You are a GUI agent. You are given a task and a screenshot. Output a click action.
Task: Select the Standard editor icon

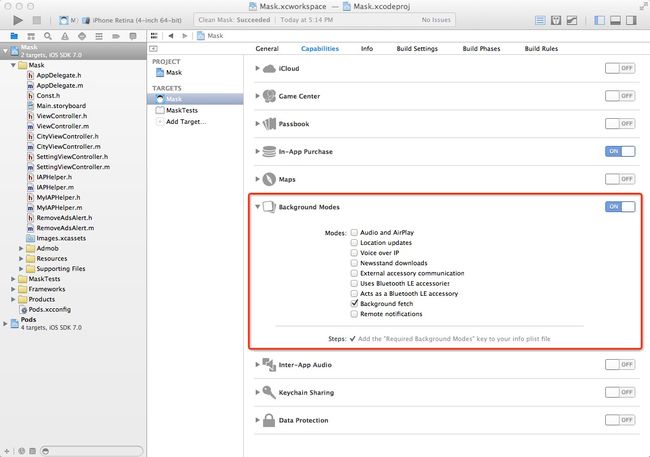540,20
